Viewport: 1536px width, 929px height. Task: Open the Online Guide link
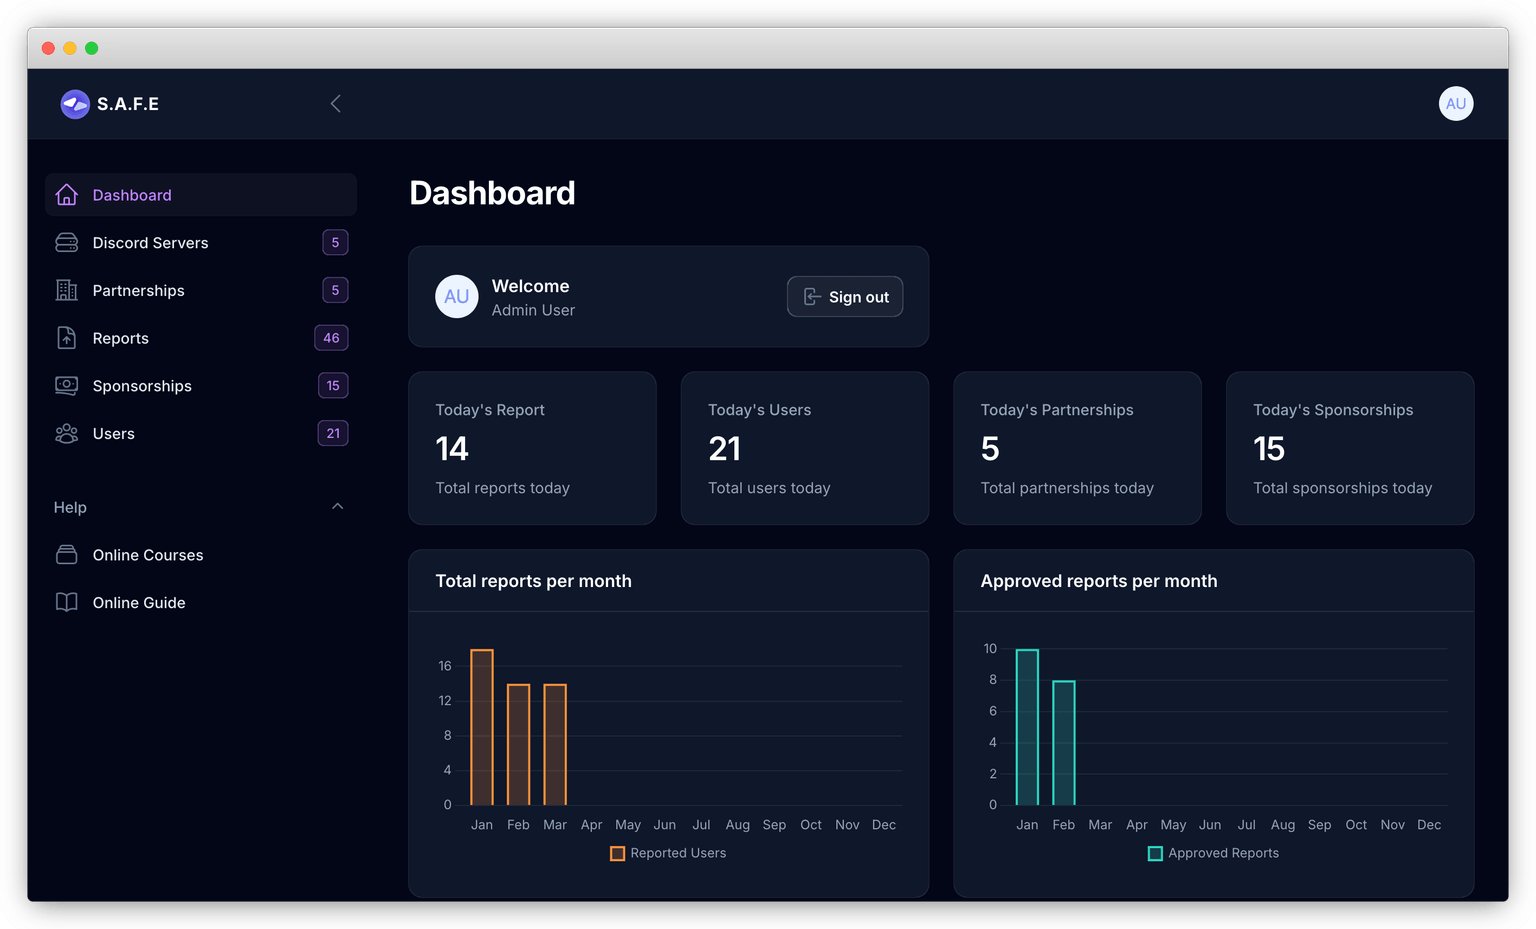click(139, 603)
